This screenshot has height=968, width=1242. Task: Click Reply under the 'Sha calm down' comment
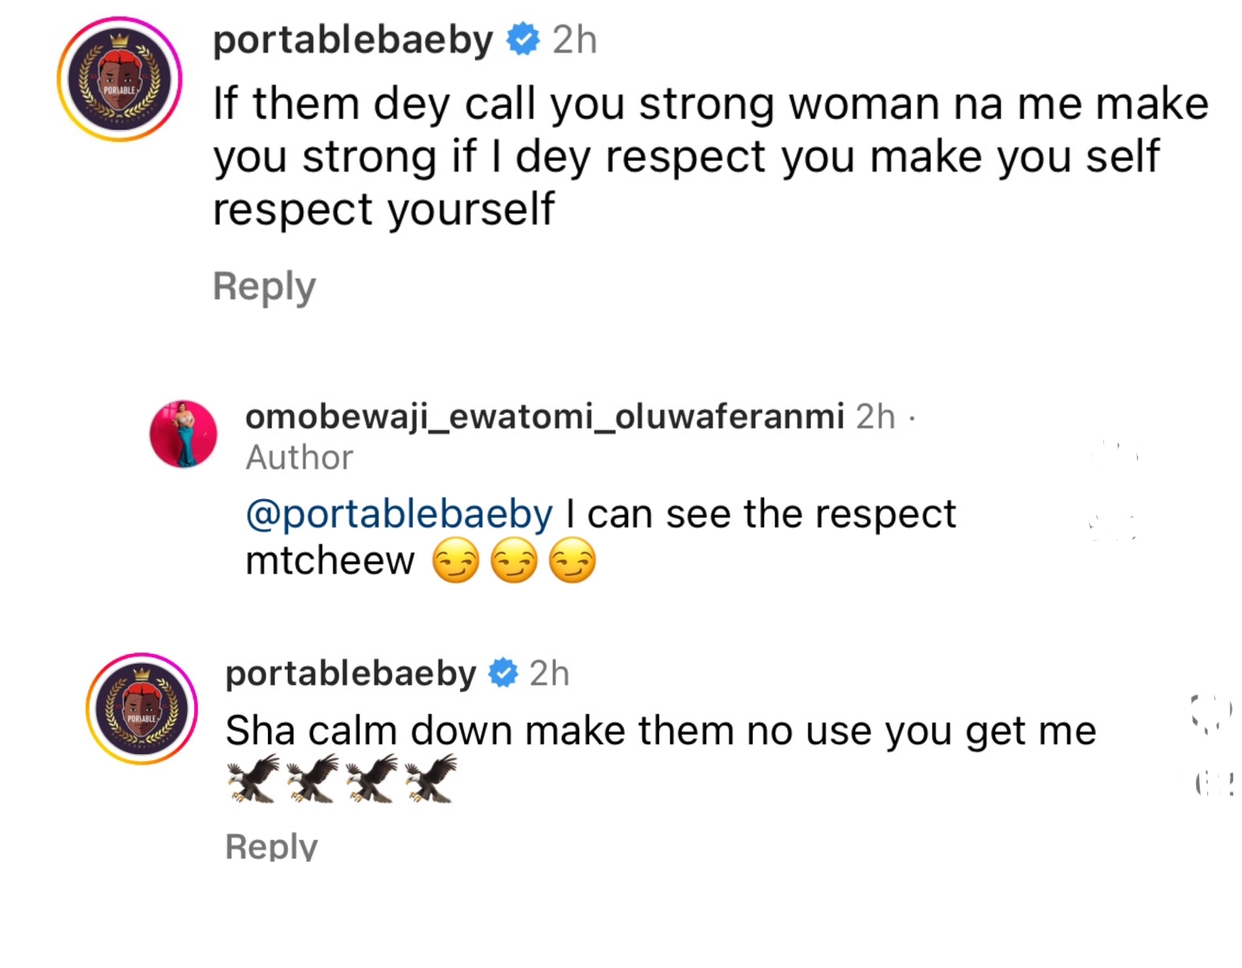coord(271,846)
